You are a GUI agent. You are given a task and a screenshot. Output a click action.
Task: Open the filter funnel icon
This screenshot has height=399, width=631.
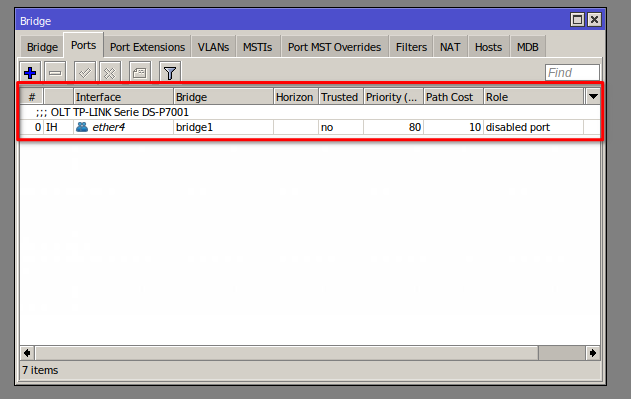point(170,73)
